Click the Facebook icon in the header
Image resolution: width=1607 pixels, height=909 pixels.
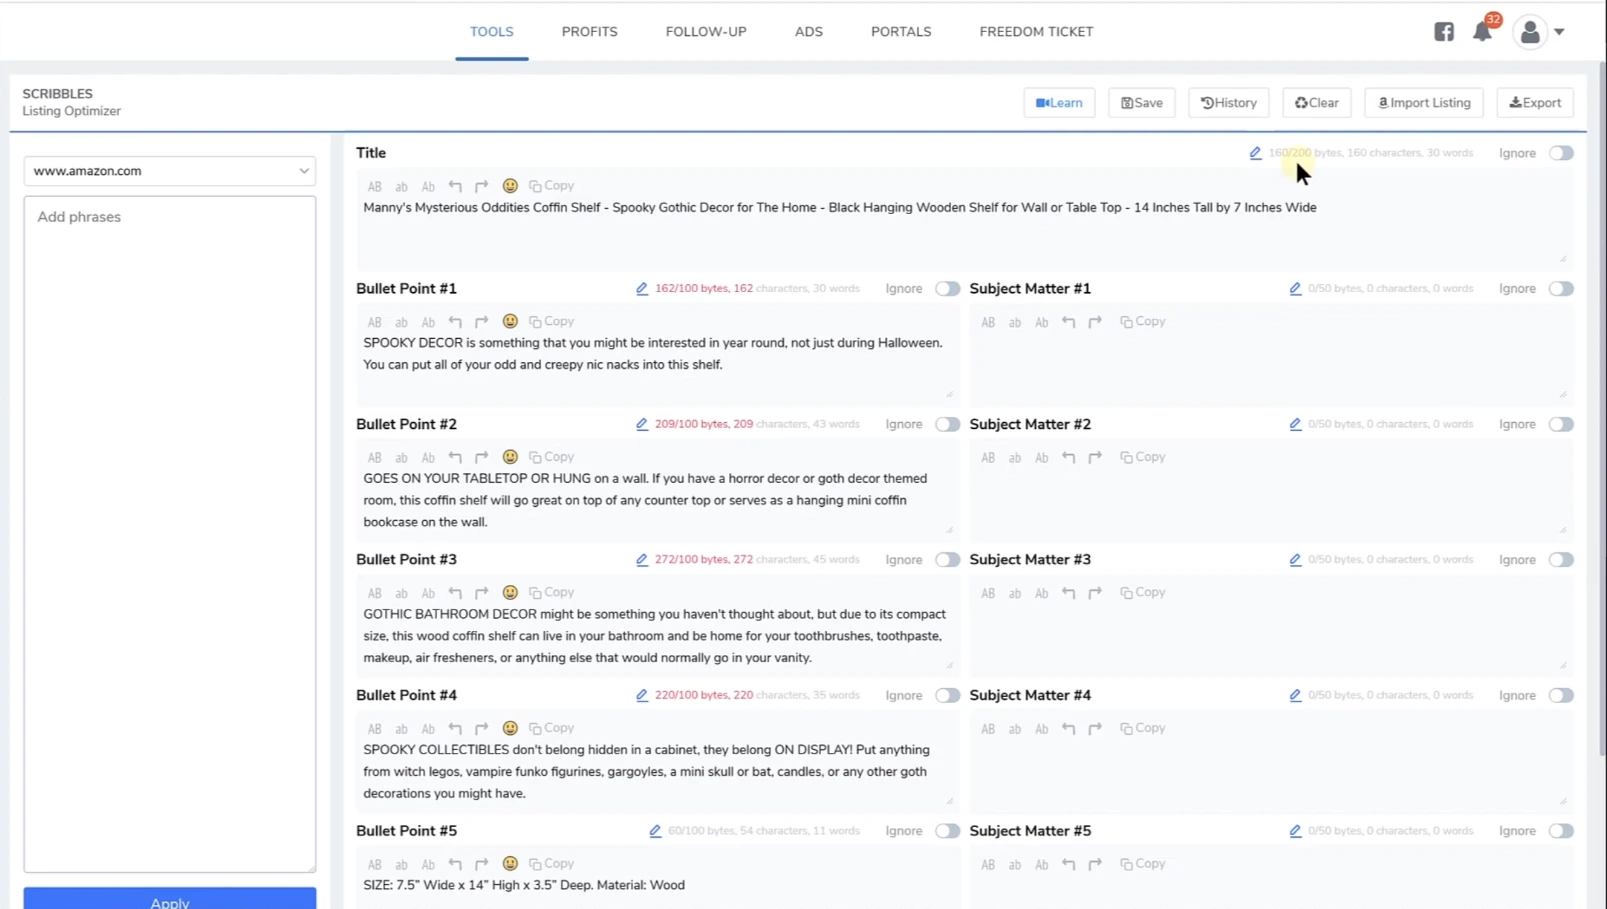(1443, 32)
